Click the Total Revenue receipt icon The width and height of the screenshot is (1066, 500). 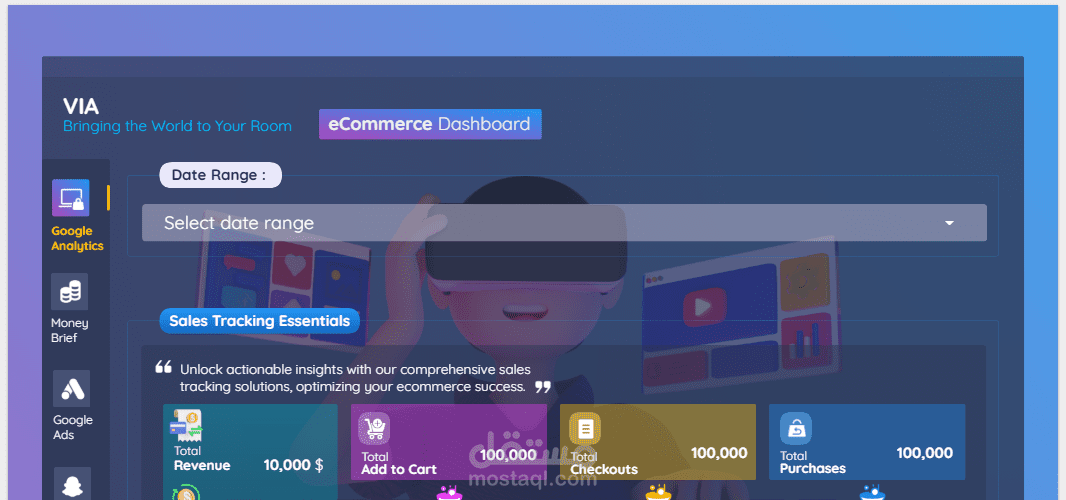pyautogui.click(x=186, y=425)
